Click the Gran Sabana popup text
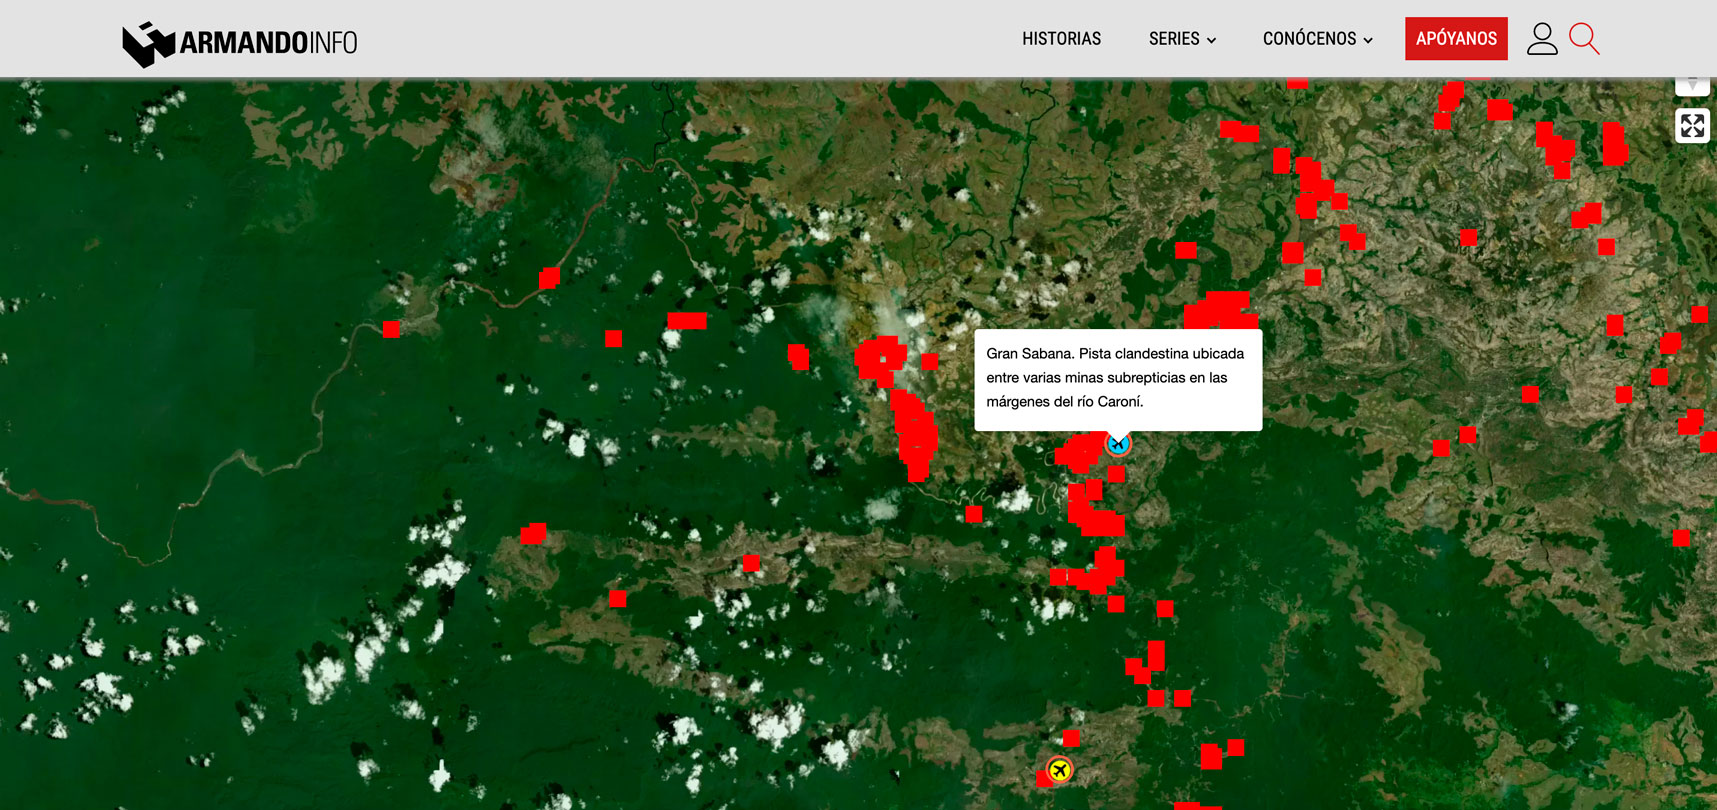 coord(1116,378)
